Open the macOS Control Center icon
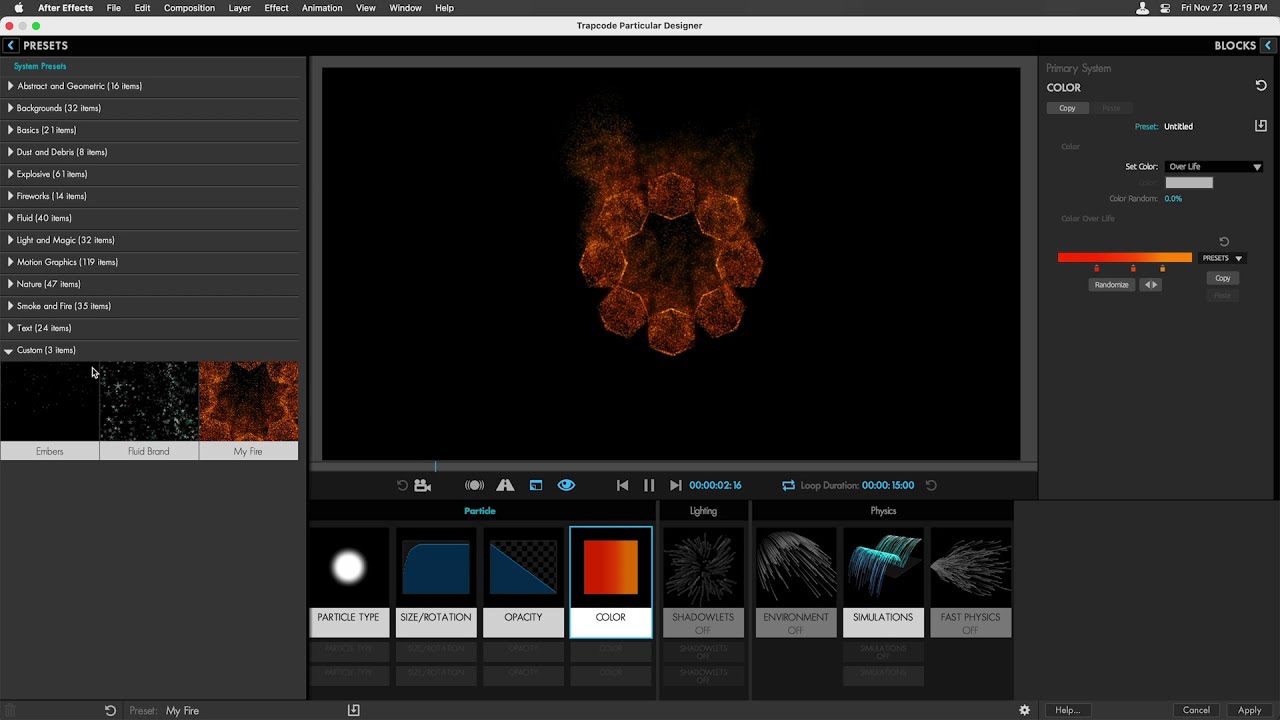Image resolution: width=1280 pixels, height=720 pixels. coord(1166,8)
